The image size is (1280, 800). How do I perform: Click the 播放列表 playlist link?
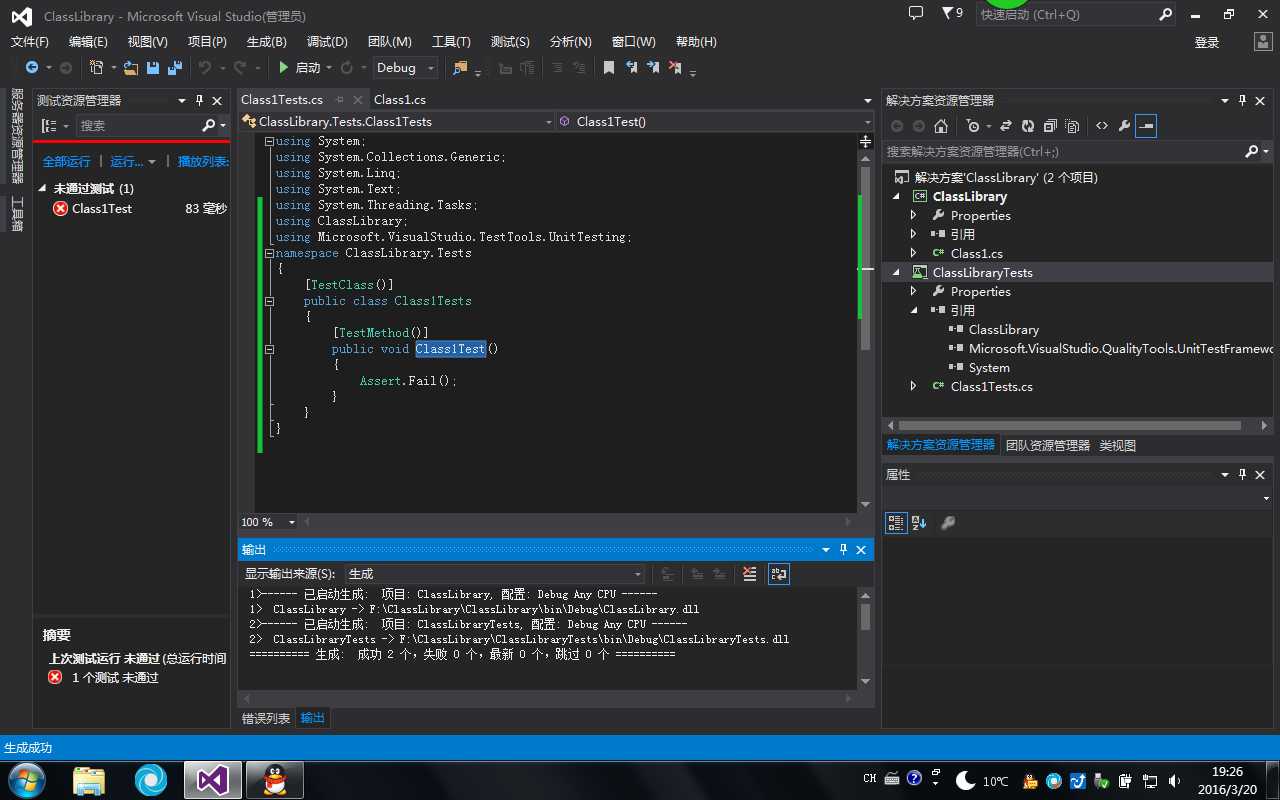pyautogui.click(x=202, y=162)
